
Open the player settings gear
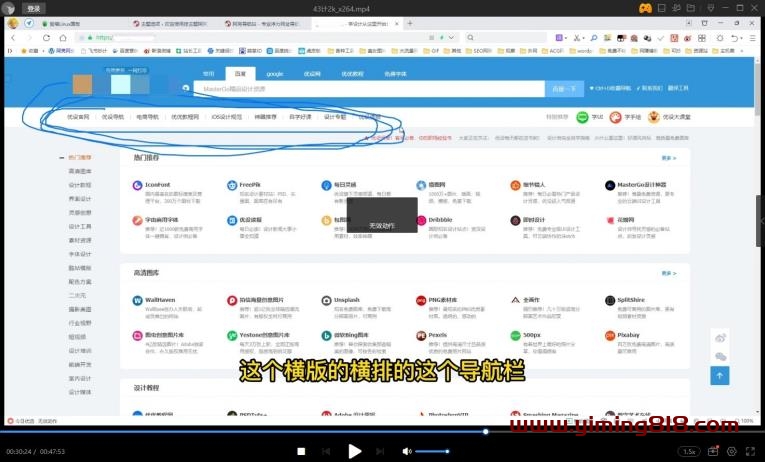coord(732,452)
